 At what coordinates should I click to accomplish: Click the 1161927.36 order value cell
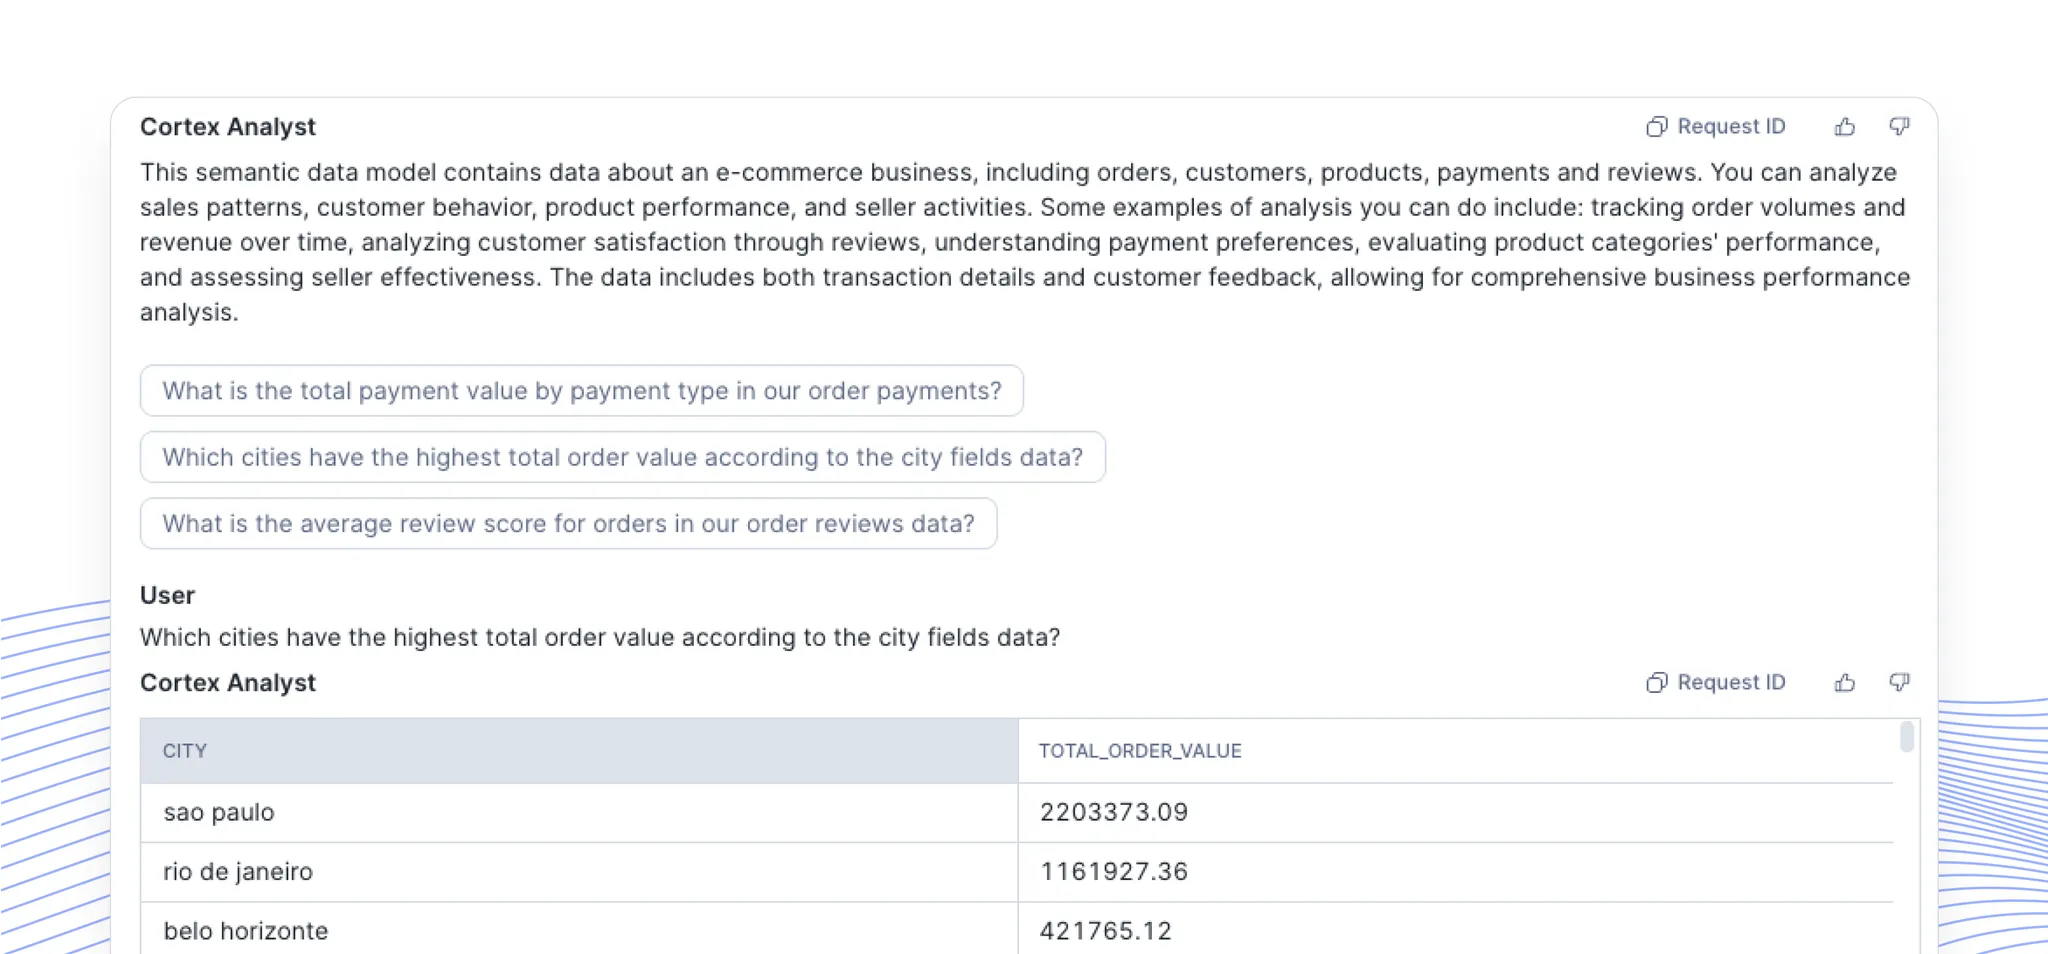pyautogui.click(x=1114, y=872)
